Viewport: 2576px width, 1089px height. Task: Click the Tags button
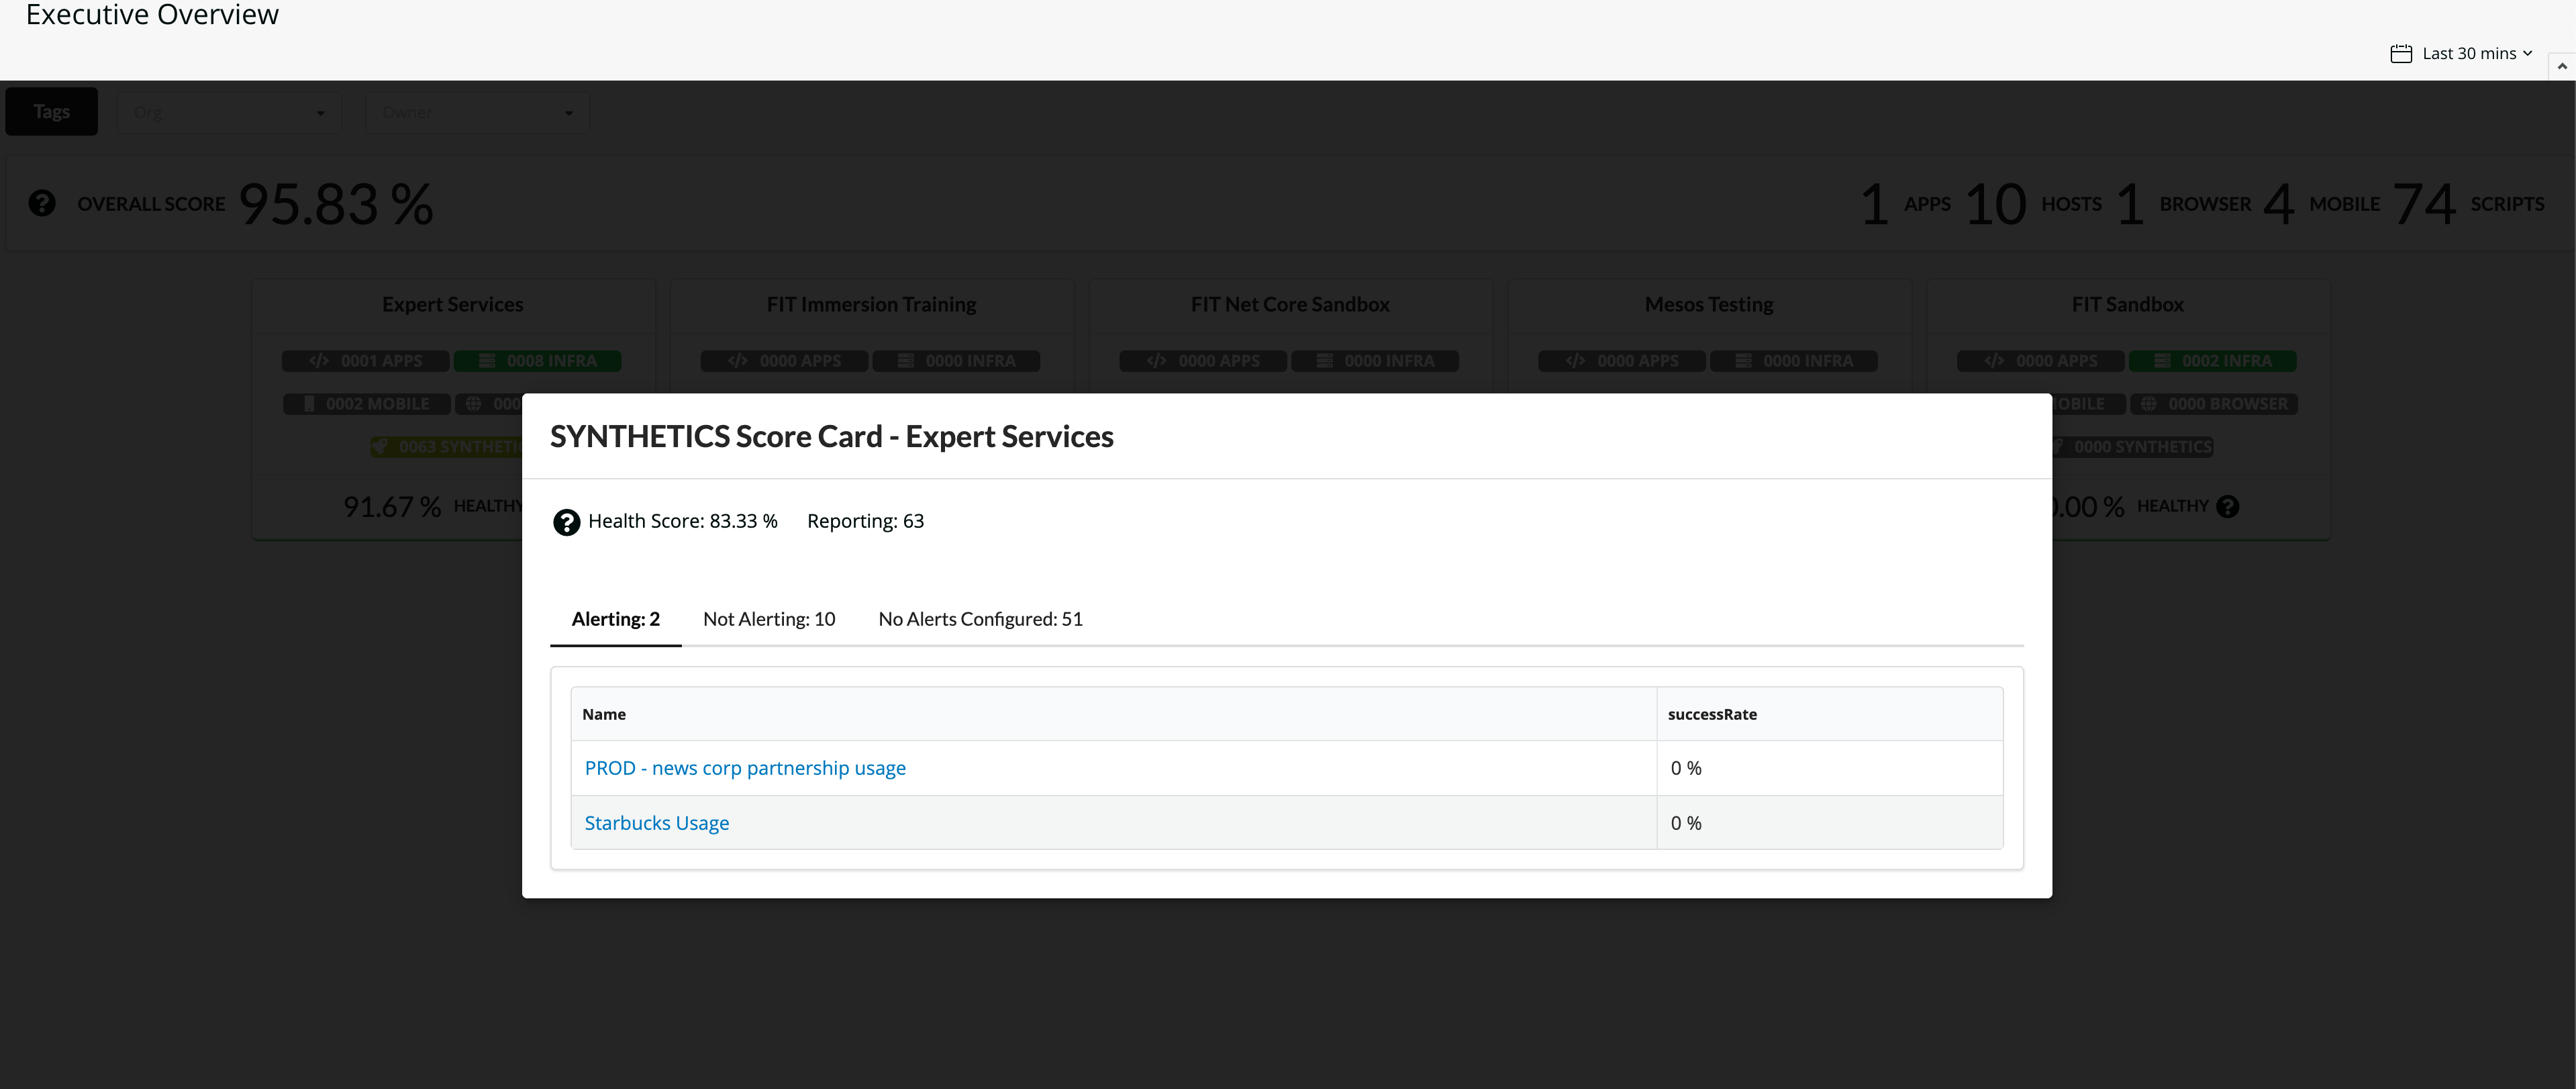(52, 112)
